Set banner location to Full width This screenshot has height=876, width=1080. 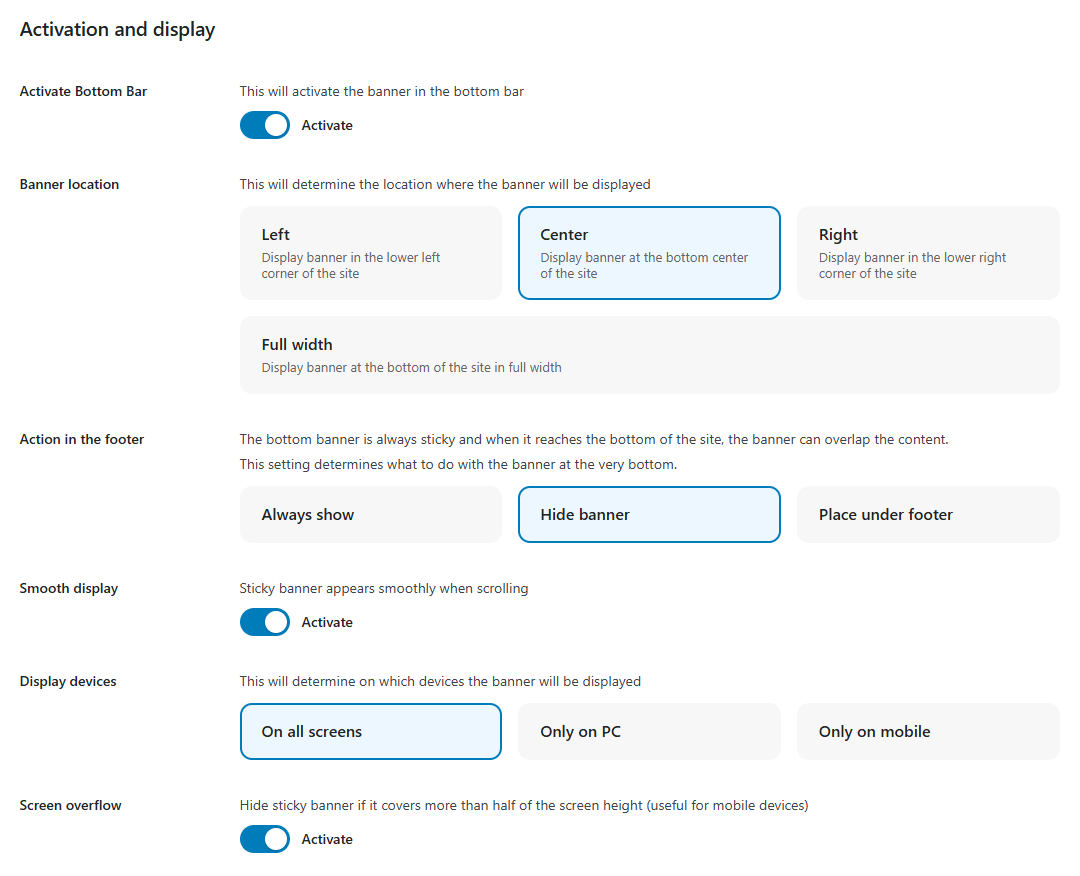[x=648, y=355]
